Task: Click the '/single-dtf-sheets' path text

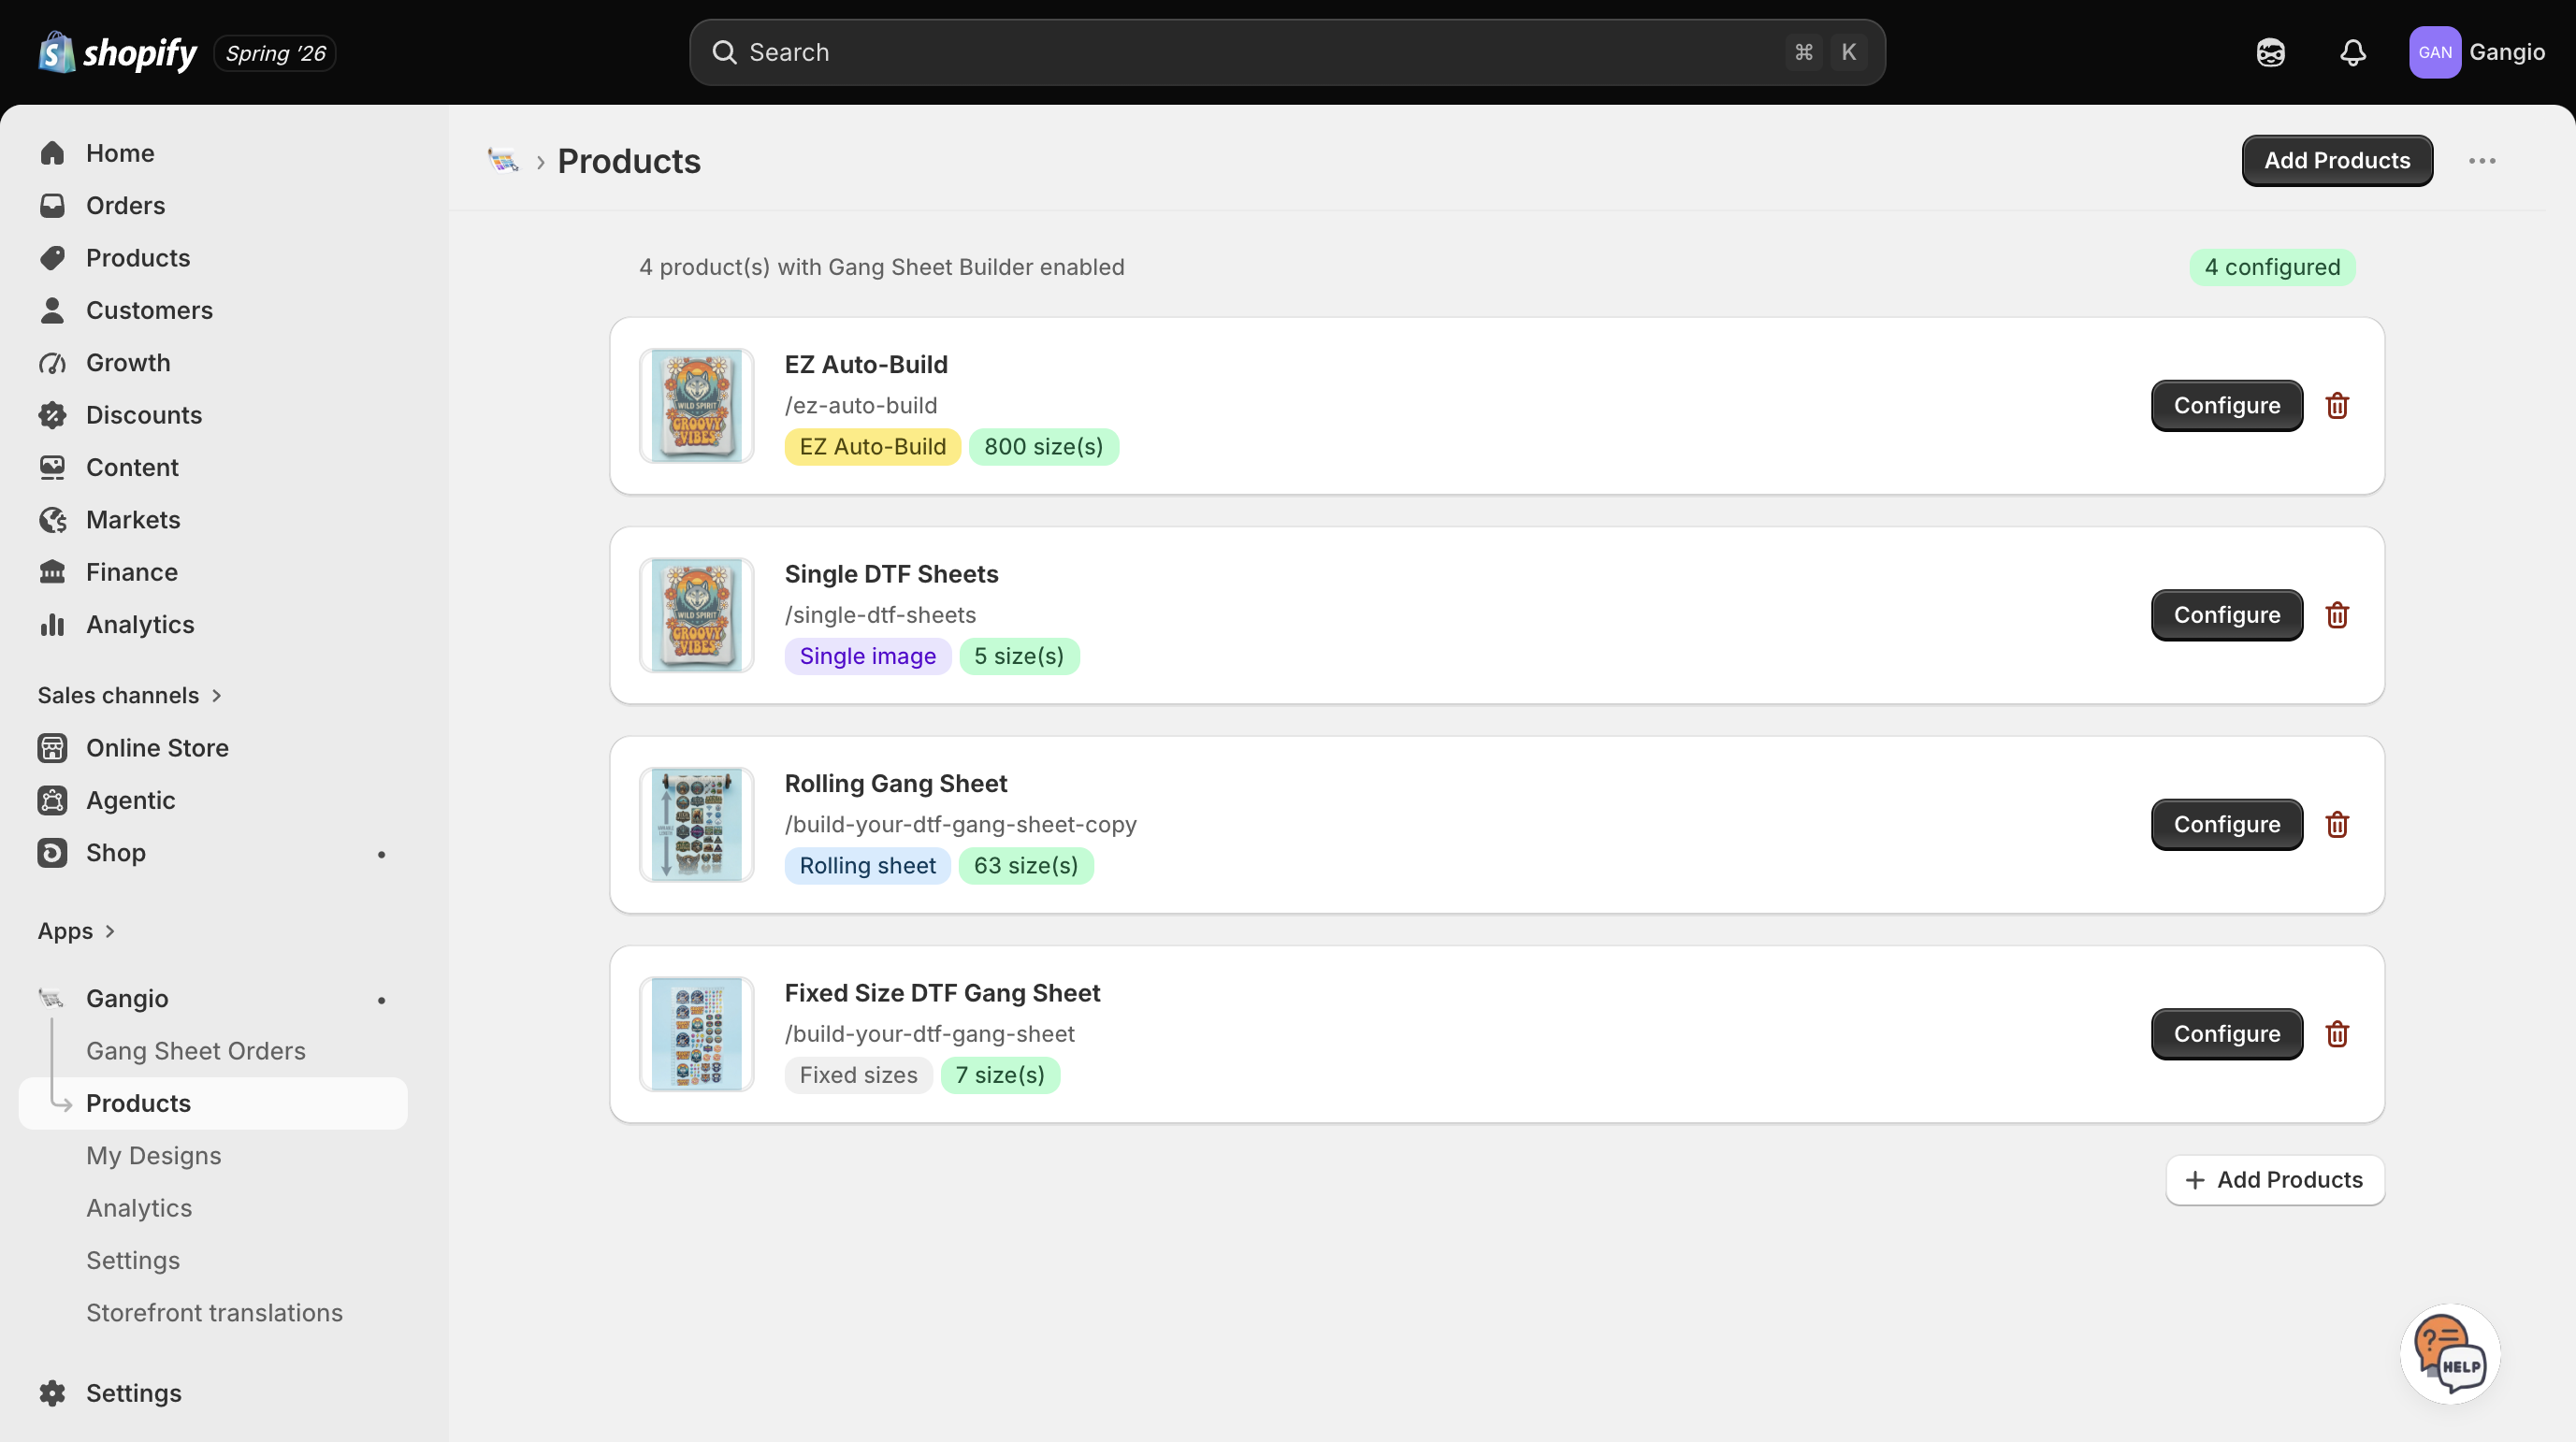Action: tap(880, 615)
